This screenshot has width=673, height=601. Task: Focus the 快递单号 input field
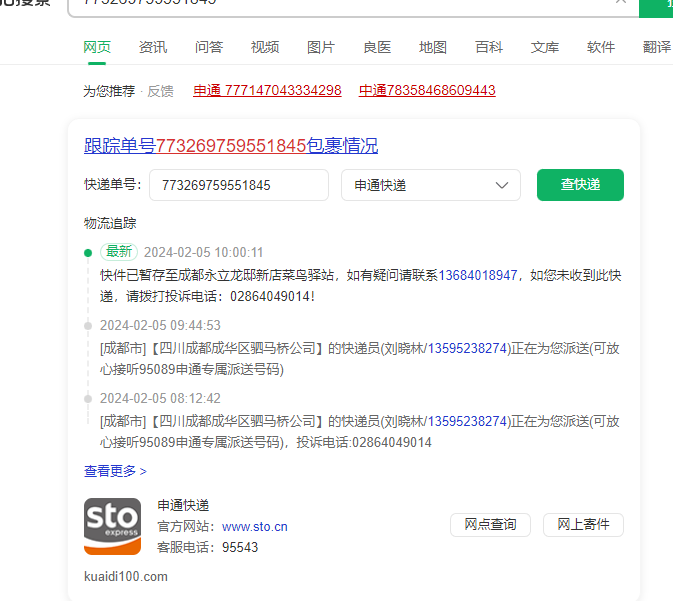[x=239, y=185]
